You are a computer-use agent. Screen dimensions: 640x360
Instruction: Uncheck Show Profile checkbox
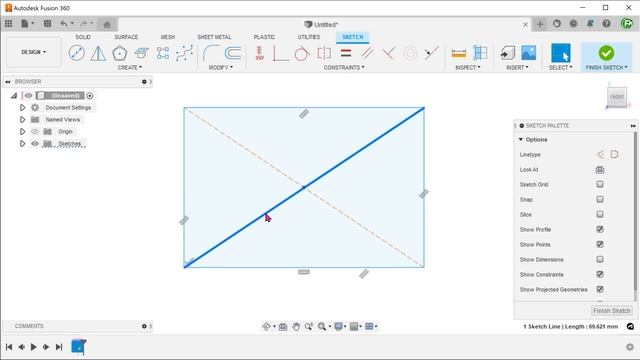600,229
